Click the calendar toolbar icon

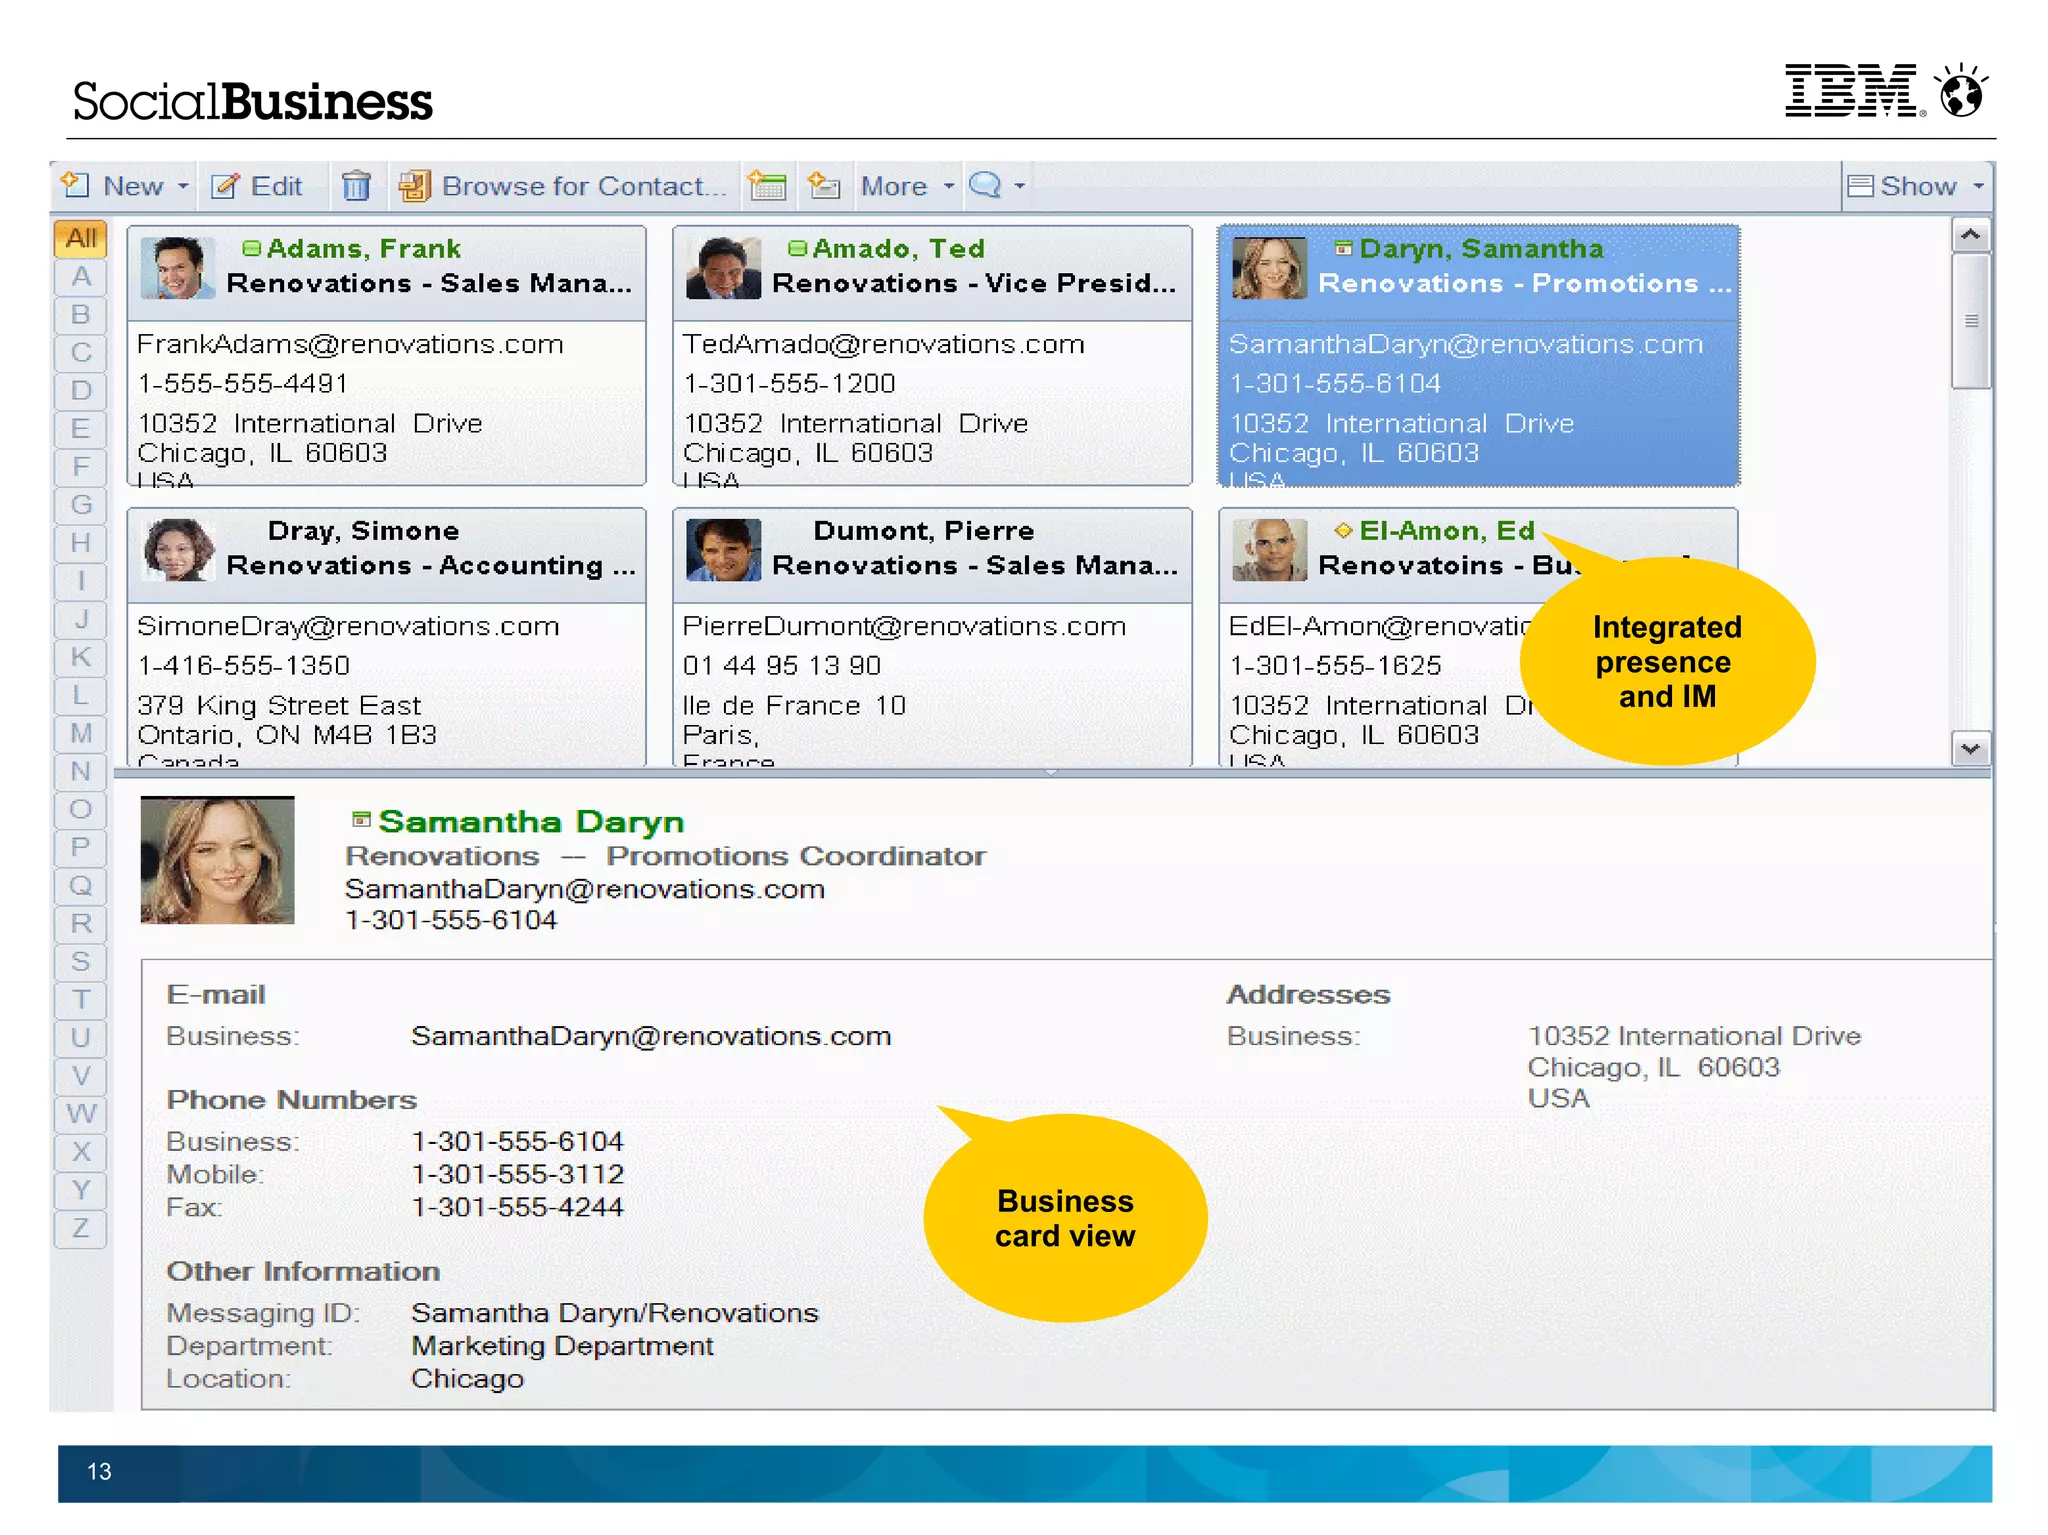coord(767,186)
